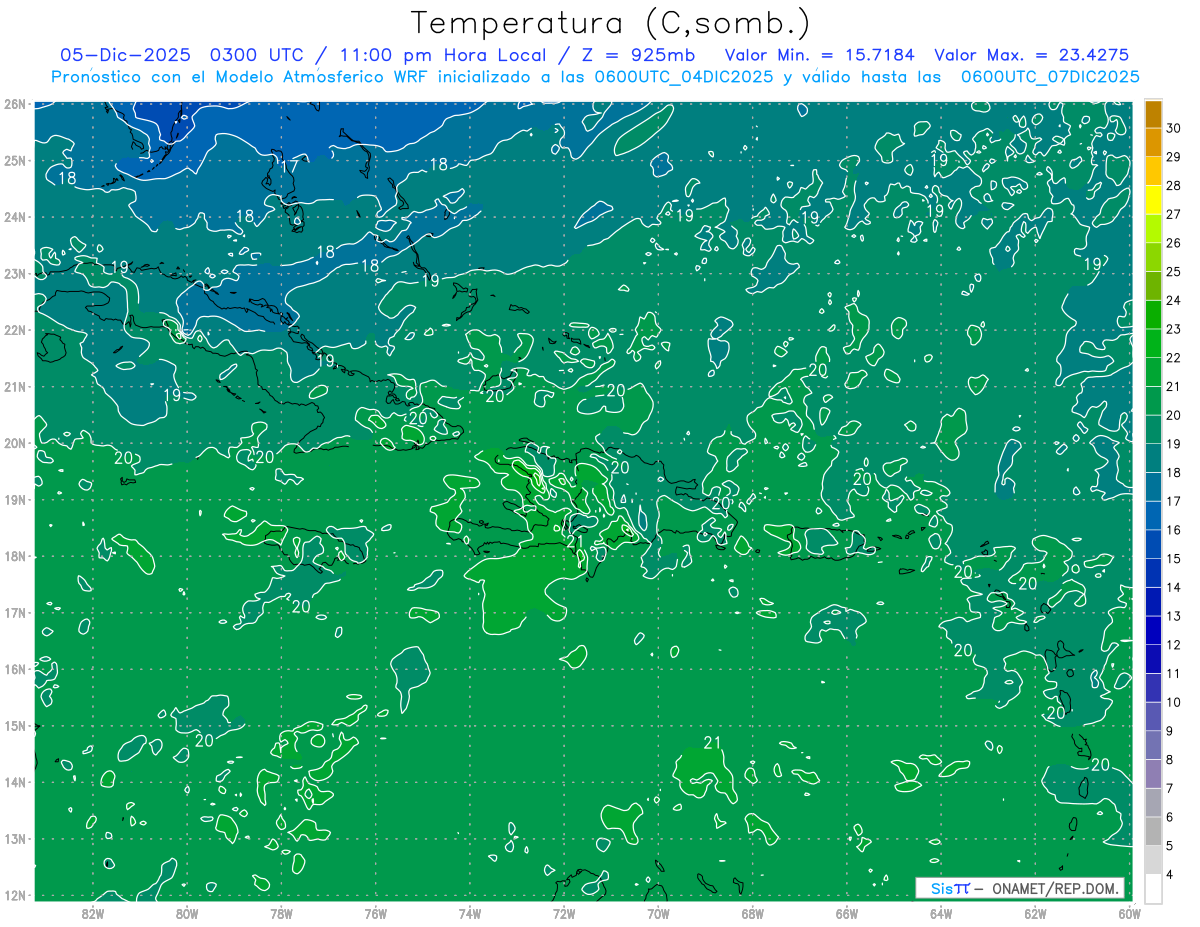Pick the dark orange swatch atop color scale
1200x927 pixels.
(1153, 114)
